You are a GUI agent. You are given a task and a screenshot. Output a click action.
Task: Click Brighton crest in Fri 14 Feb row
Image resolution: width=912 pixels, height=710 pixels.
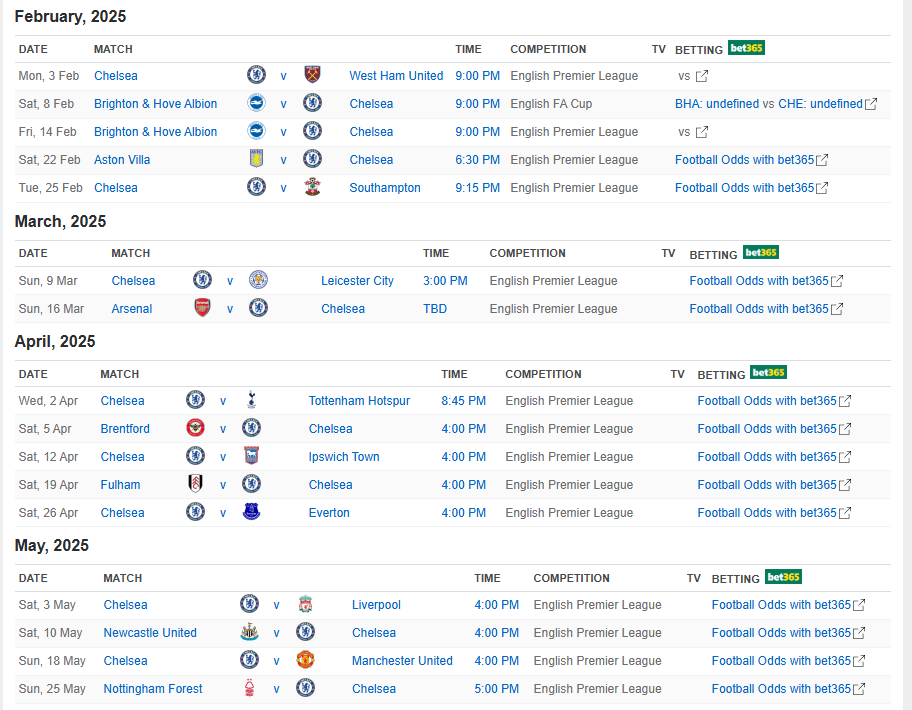click(256, 131)
